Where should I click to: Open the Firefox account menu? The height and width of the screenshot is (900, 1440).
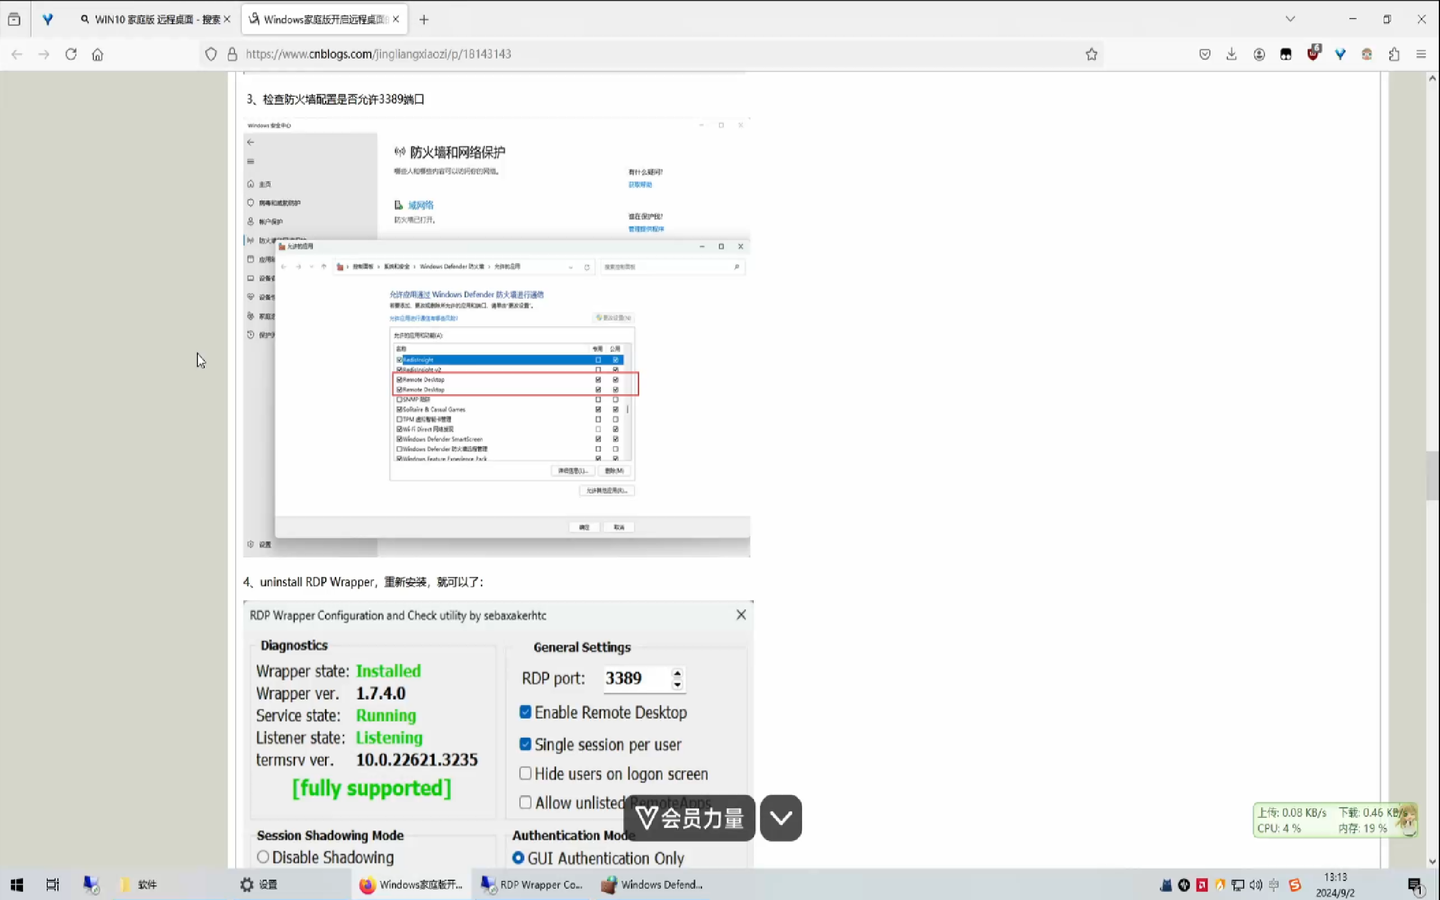(x=1259, y=54)
